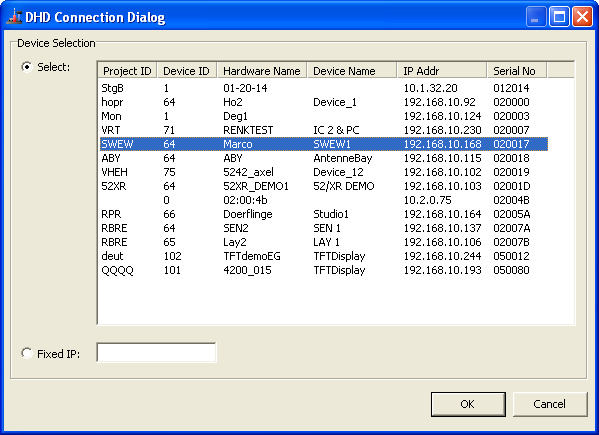Maximize the DHD Connection Dialog window

tap(559, 17)
